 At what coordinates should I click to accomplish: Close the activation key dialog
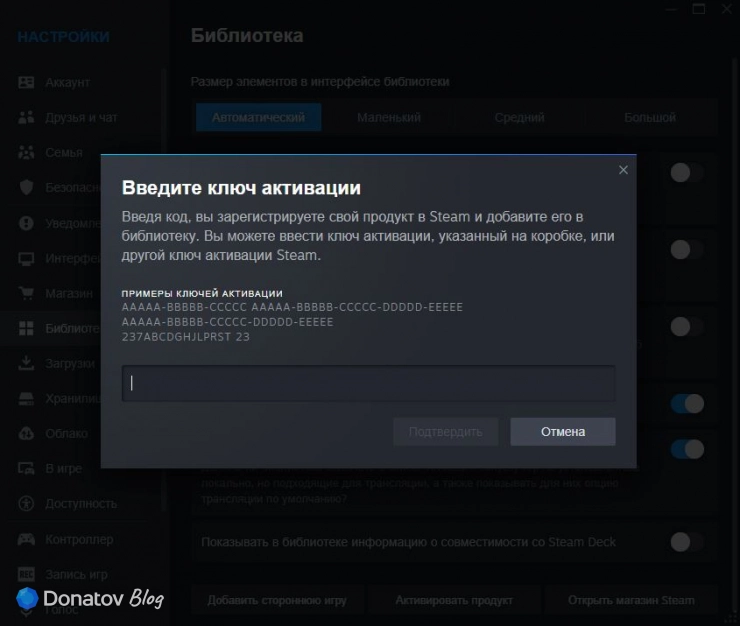click(623, 170)
